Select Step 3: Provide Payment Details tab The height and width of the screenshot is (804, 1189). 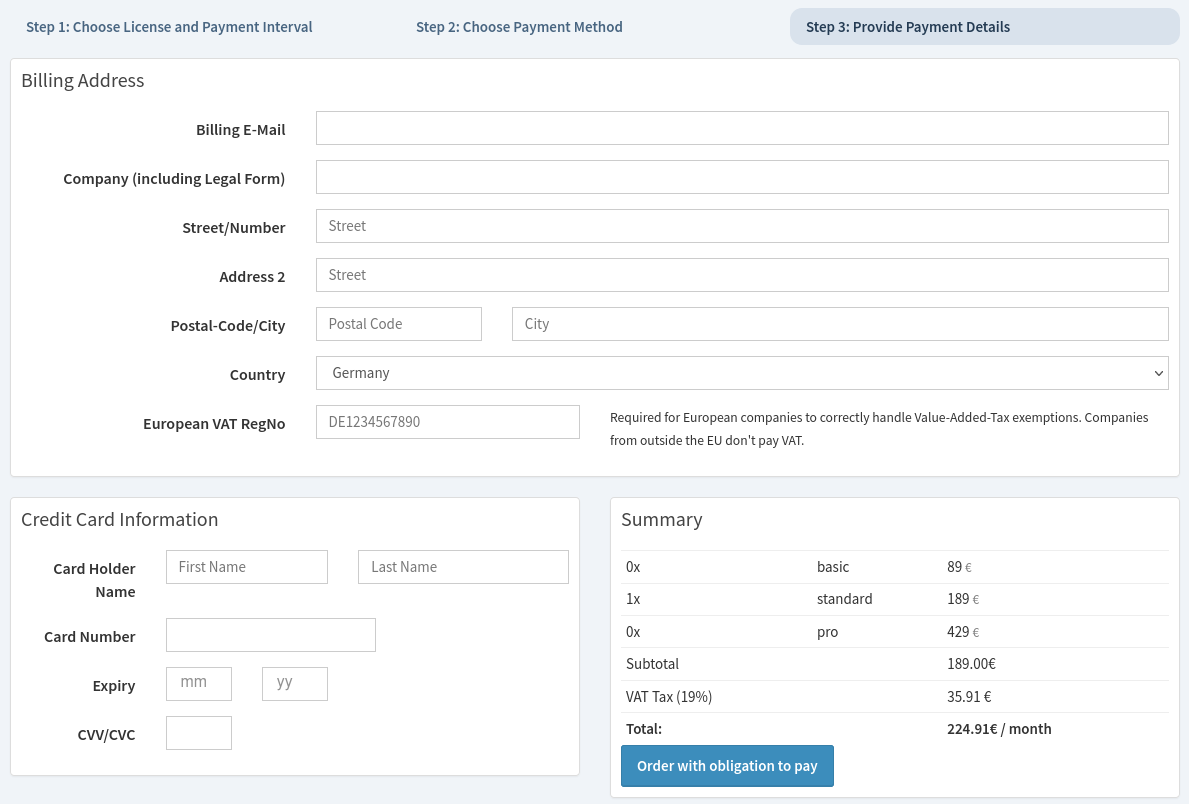[984, 27]
